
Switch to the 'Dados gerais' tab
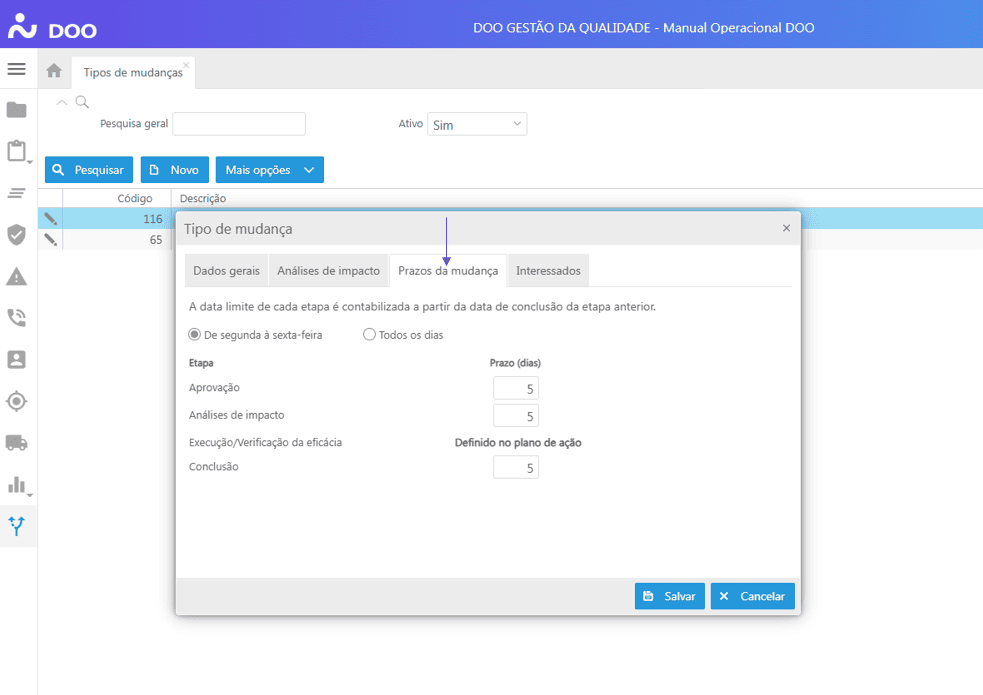[226, 271]
